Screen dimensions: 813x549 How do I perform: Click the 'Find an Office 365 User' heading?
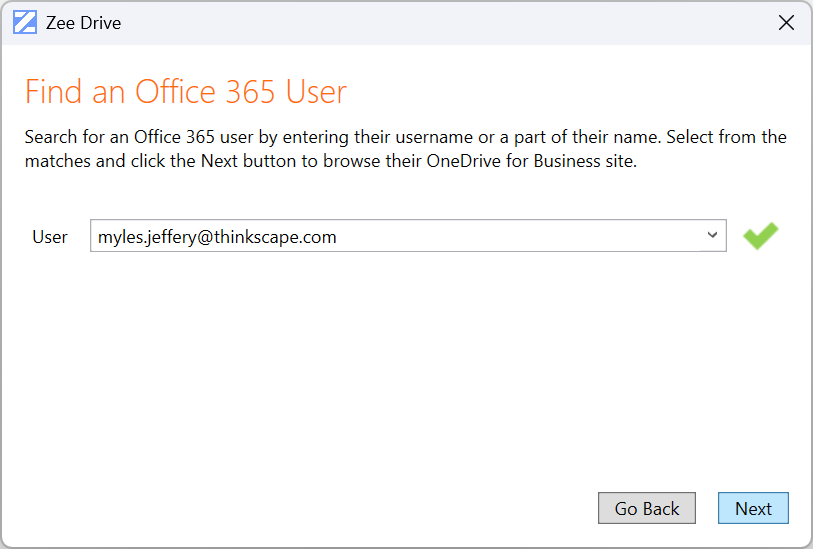point(186,92)
